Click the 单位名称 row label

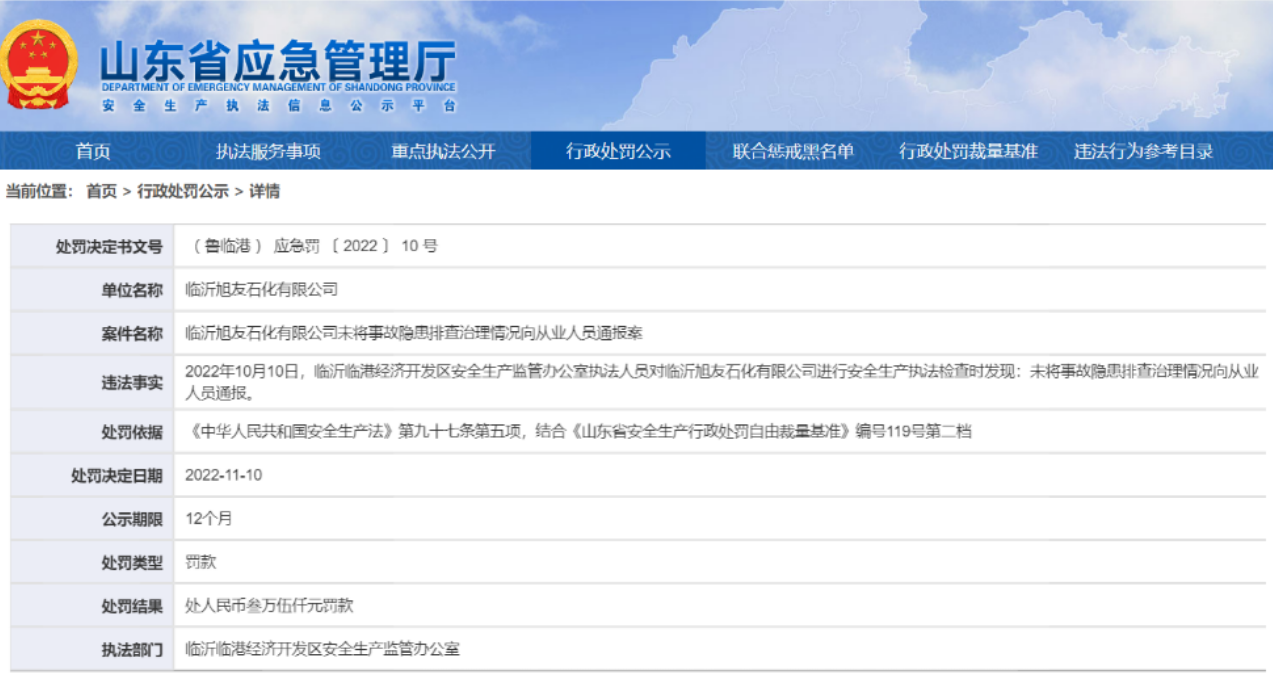point(132,290)
